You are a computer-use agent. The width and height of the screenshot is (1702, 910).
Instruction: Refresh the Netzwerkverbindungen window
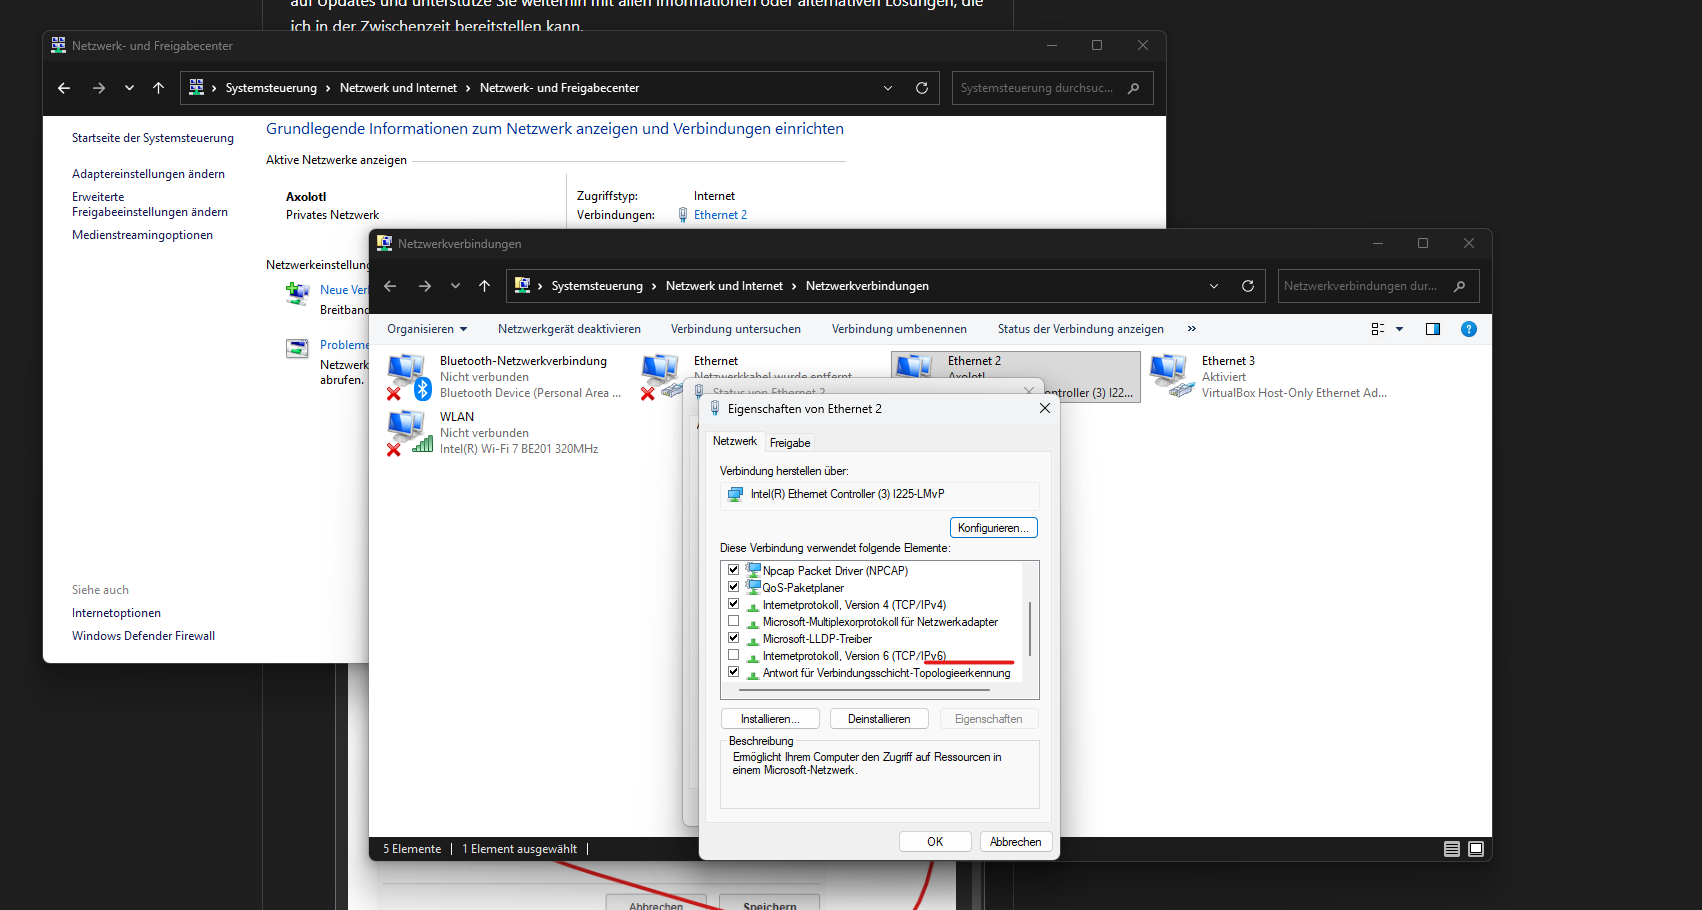click(1248, 286)
